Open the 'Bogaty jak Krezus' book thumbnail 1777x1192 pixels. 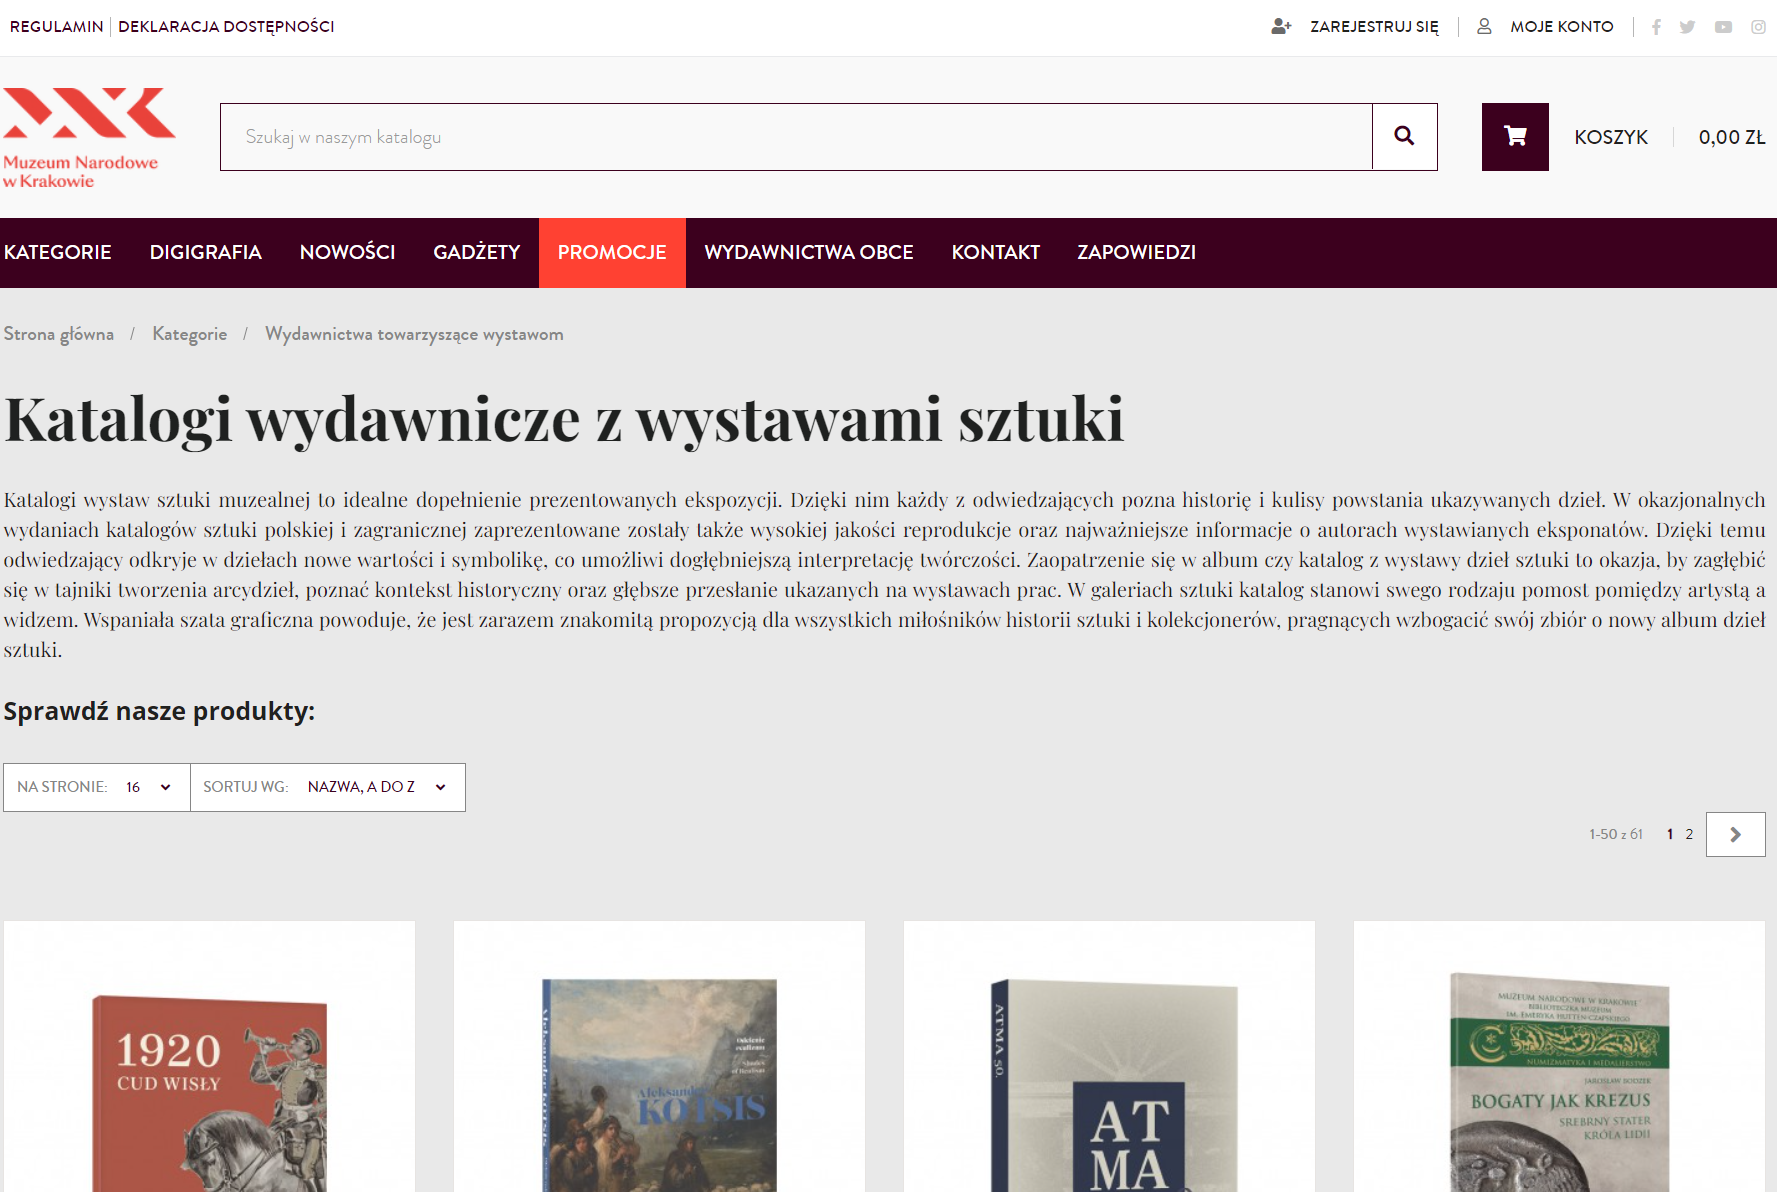[x=1559, y=1082]
